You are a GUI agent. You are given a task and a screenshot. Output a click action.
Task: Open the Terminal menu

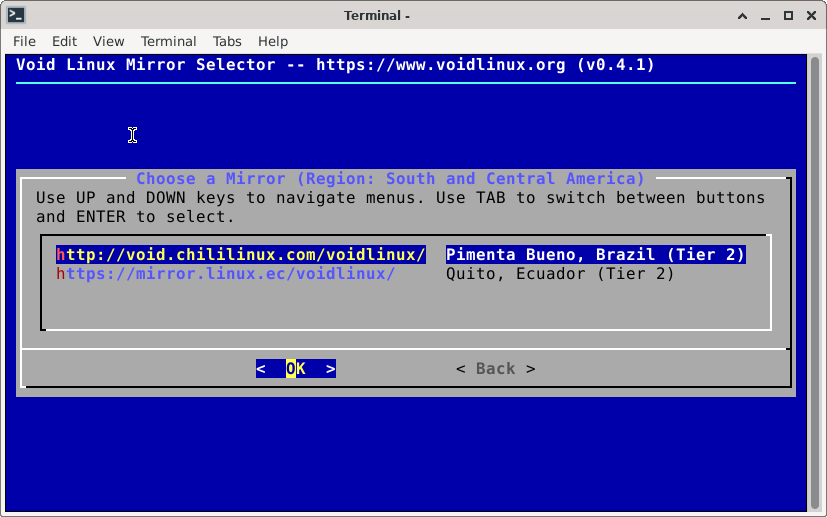168,41
